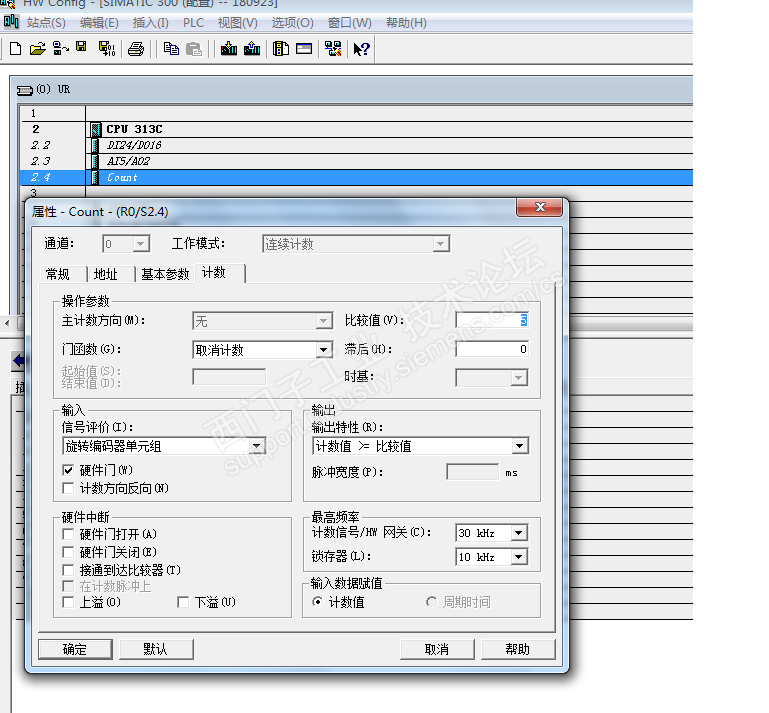The width and height of the screenshot is (769, 713).
Task: Create a new station with New icon
Action: (x=15, y=49)
